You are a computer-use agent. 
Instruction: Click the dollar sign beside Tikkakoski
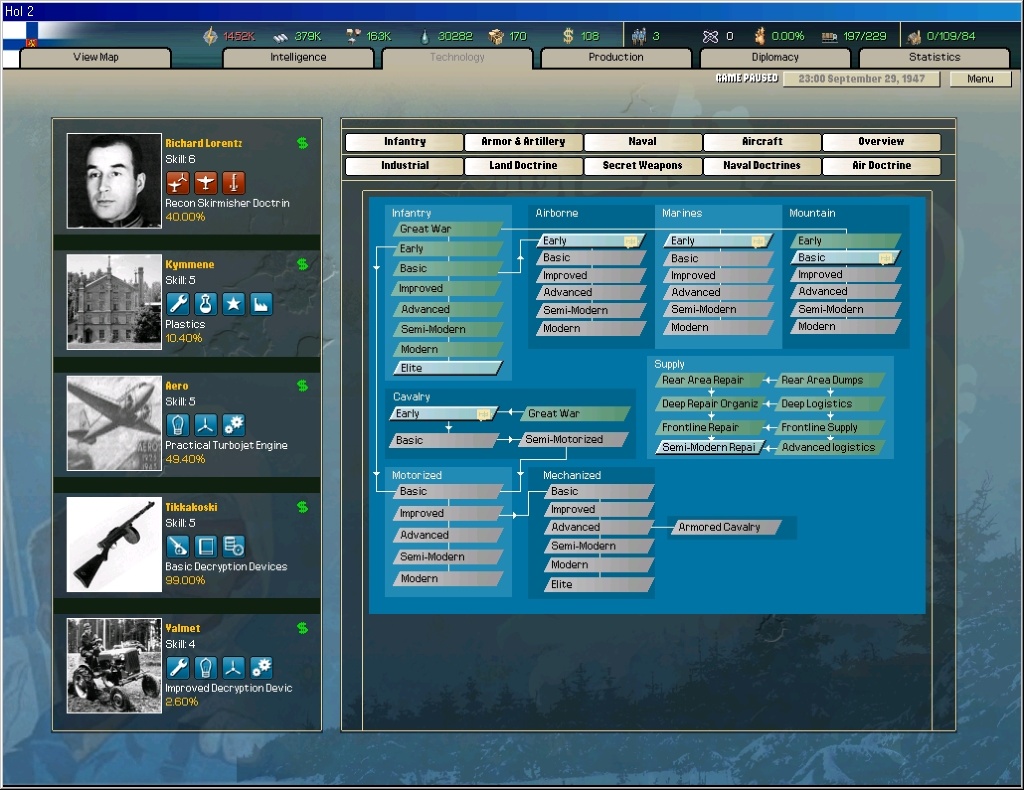pyautogui.click(x=302, y=507)
